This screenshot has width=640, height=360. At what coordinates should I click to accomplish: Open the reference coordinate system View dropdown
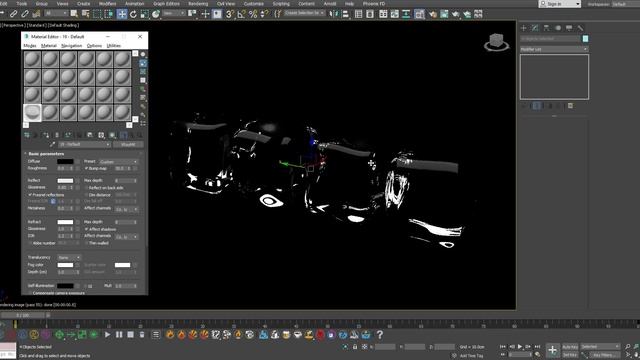pos(174,13)
